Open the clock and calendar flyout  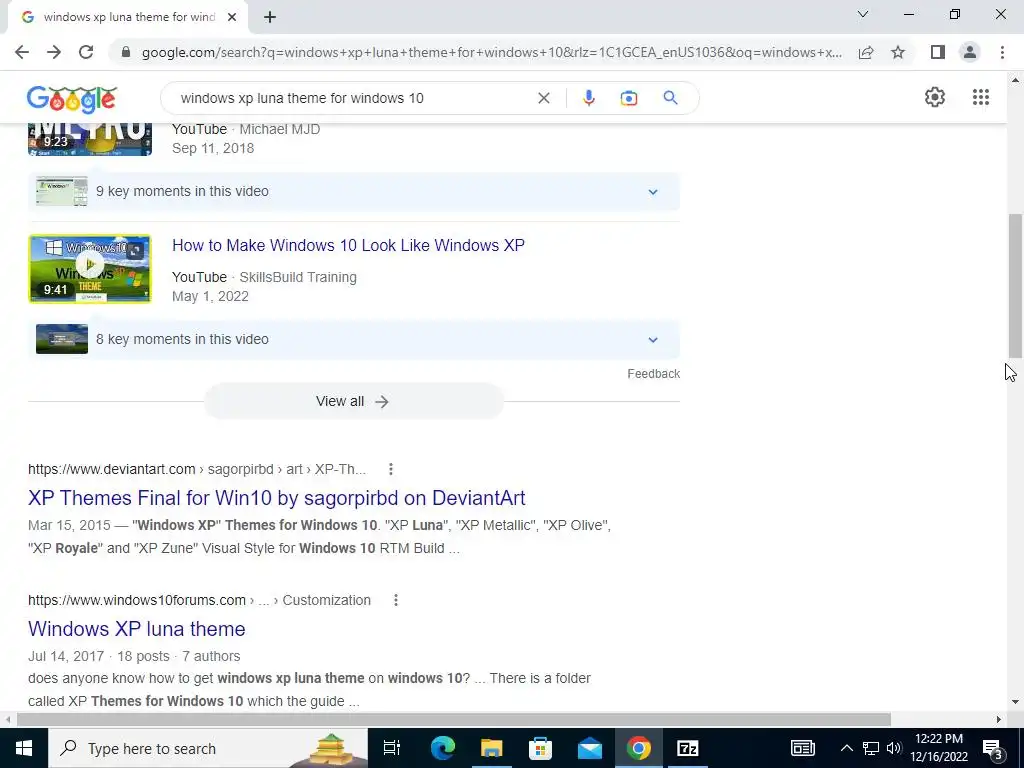[938, 748]
